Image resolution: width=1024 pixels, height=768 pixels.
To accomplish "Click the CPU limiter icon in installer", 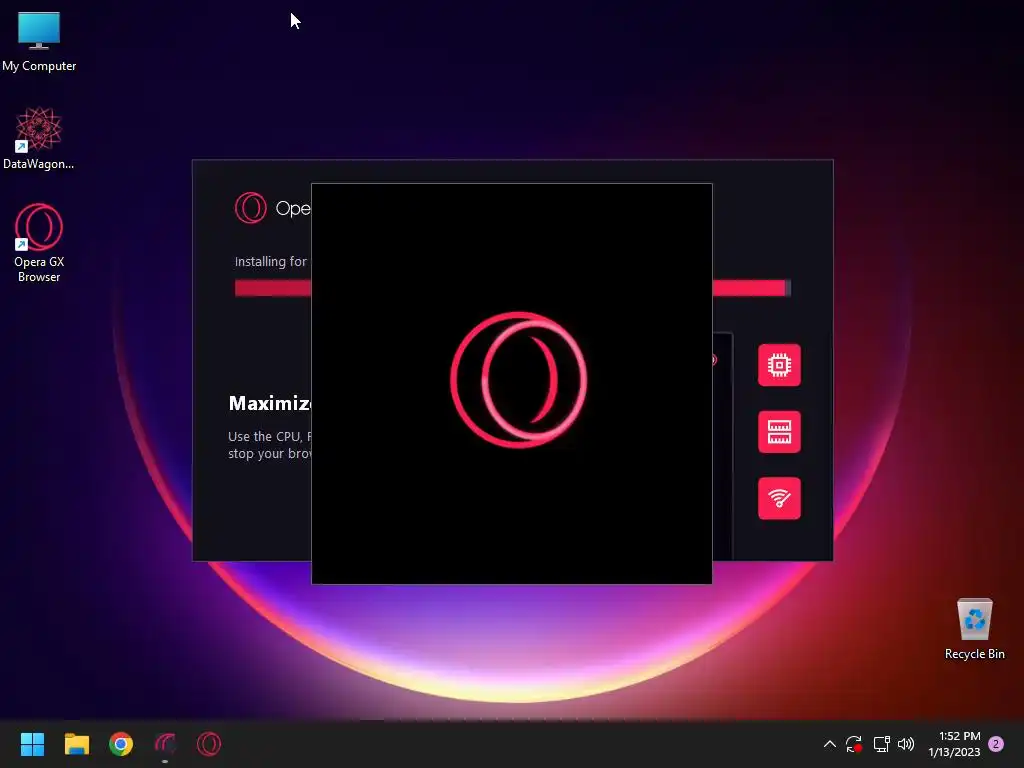I will point(779,365).
